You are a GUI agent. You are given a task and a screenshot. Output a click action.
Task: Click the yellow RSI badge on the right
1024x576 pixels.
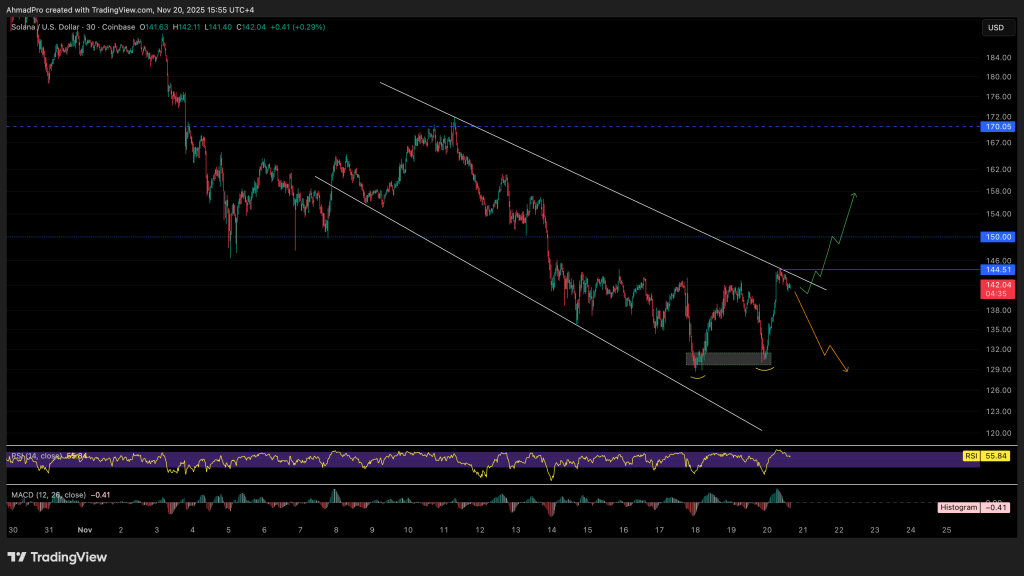(x=970, y=456)
